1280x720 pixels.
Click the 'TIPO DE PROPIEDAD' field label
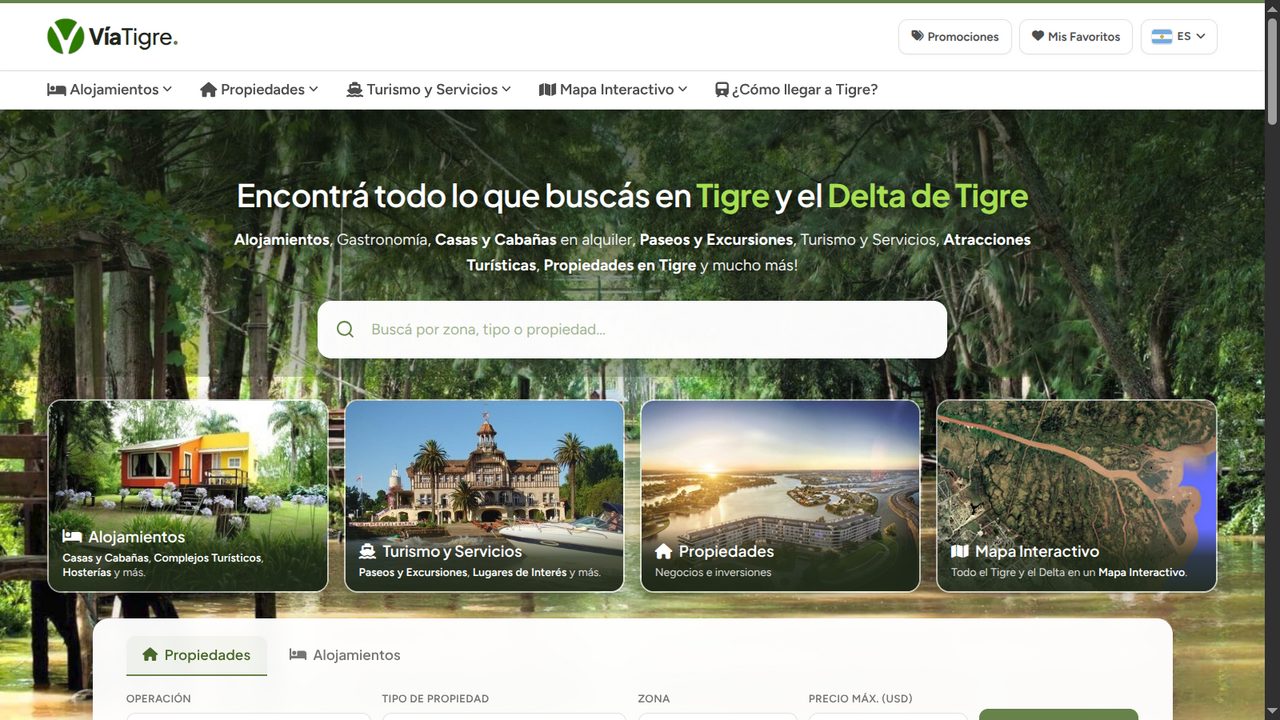435,699
